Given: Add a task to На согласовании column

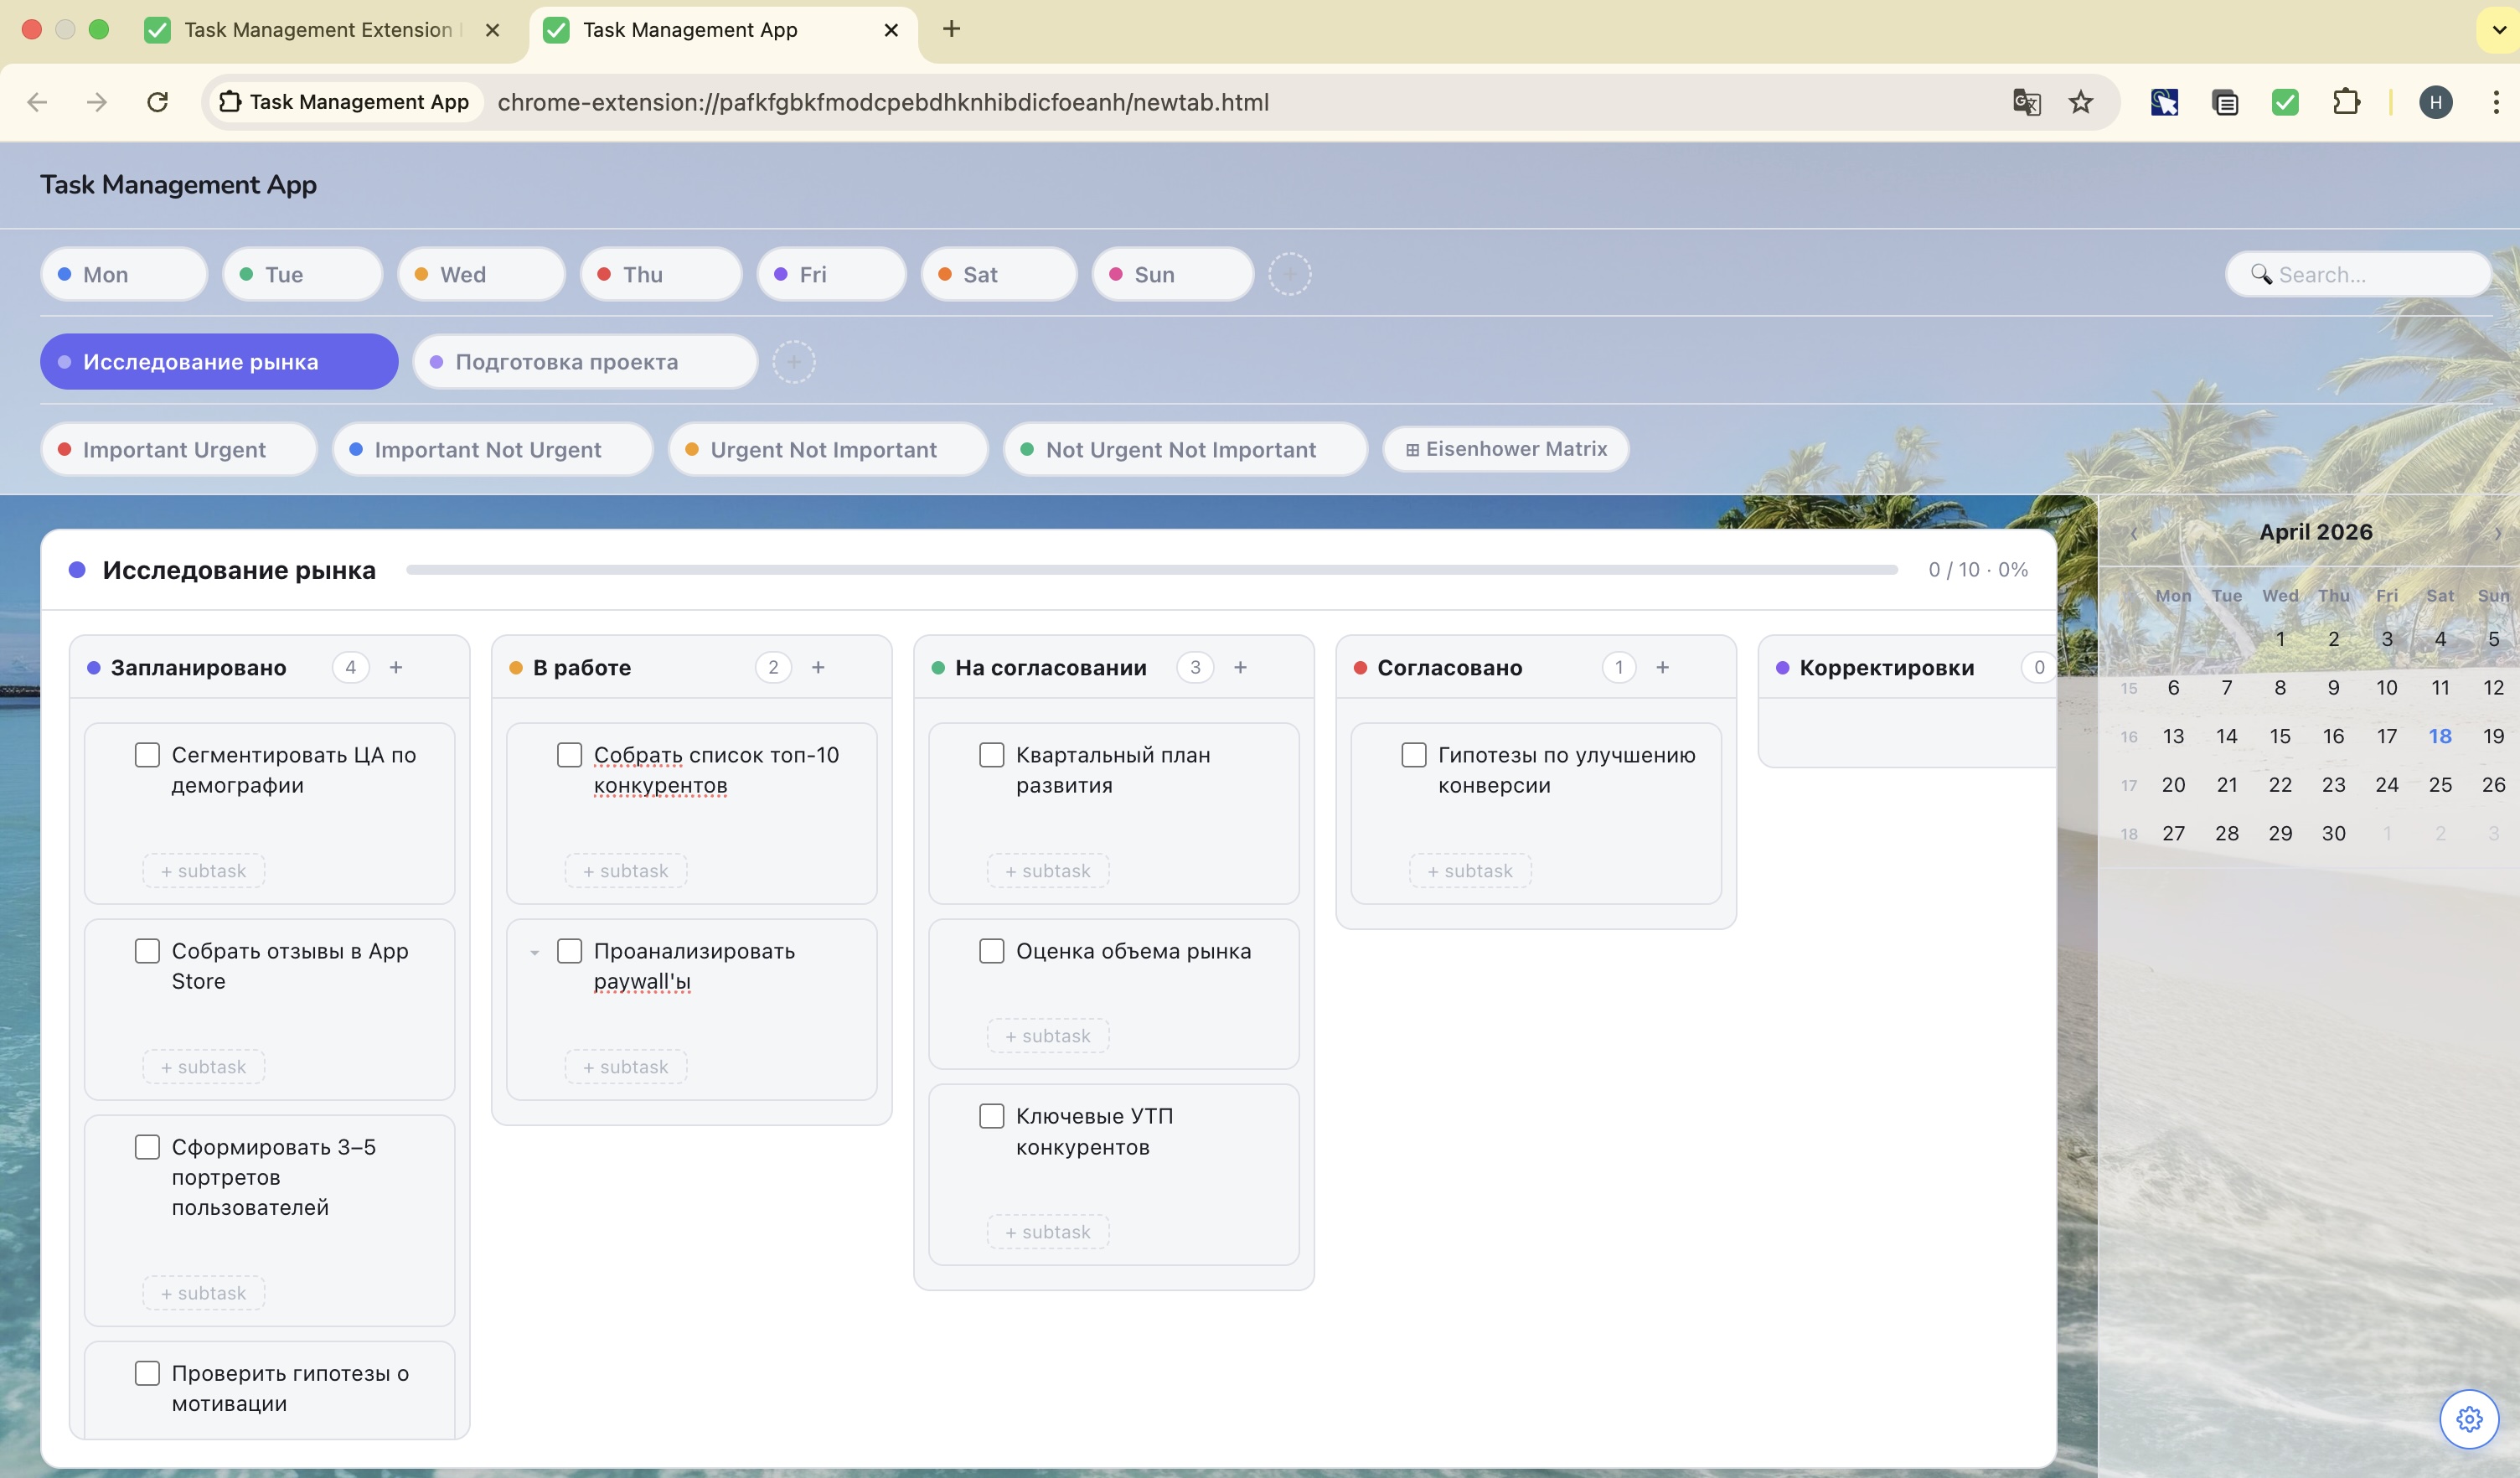Looking at the screenshot, I should [1240, 667].
